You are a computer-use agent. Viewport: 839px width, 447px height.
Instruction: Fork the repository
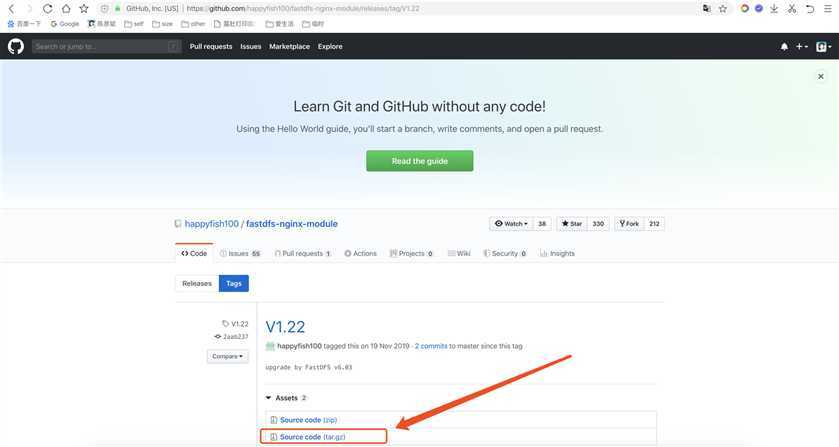(629, 224)
